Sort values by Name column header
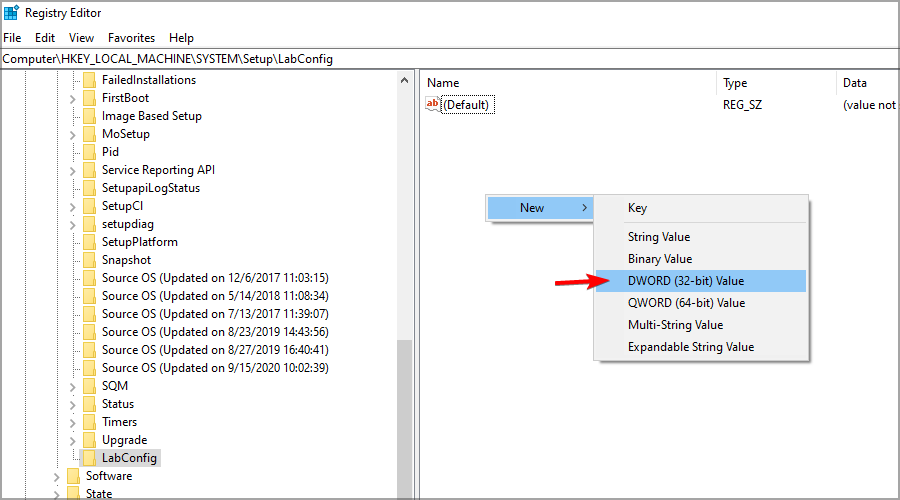This screenshot has width=900, height=500. (x=568, y=83)
